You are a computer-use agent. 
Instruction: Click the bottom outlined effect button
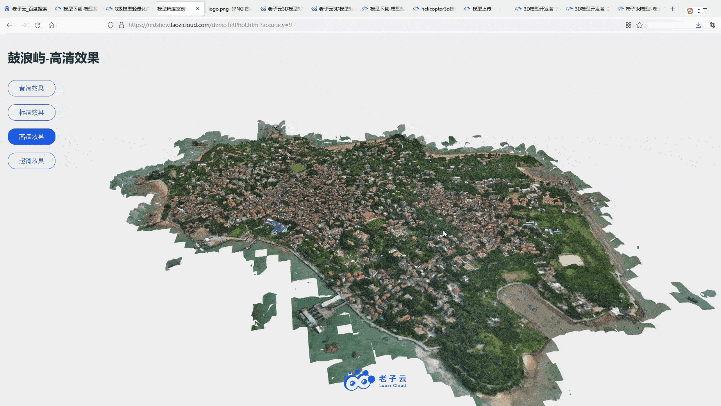32,161
